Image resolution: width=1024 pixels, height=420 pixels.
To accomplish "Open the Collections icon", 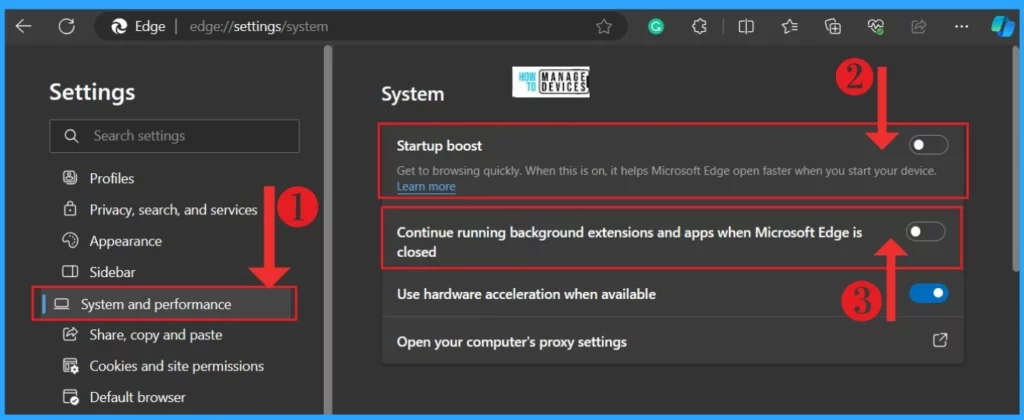I will click(x=832, y=27).
